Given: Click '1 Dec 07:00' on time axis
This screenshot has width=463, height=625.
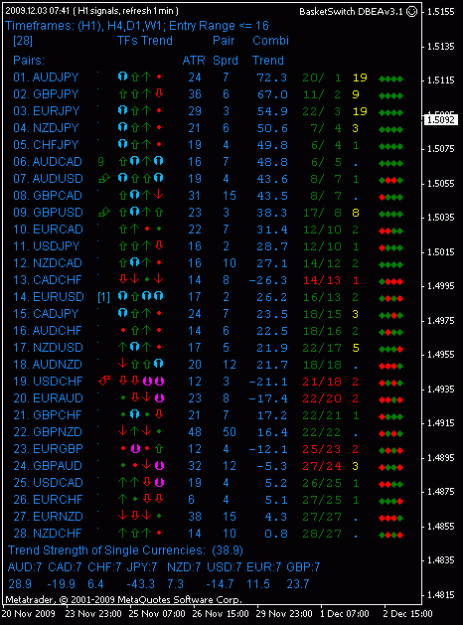Looking at the screenshot, I should tap(345, 613).
